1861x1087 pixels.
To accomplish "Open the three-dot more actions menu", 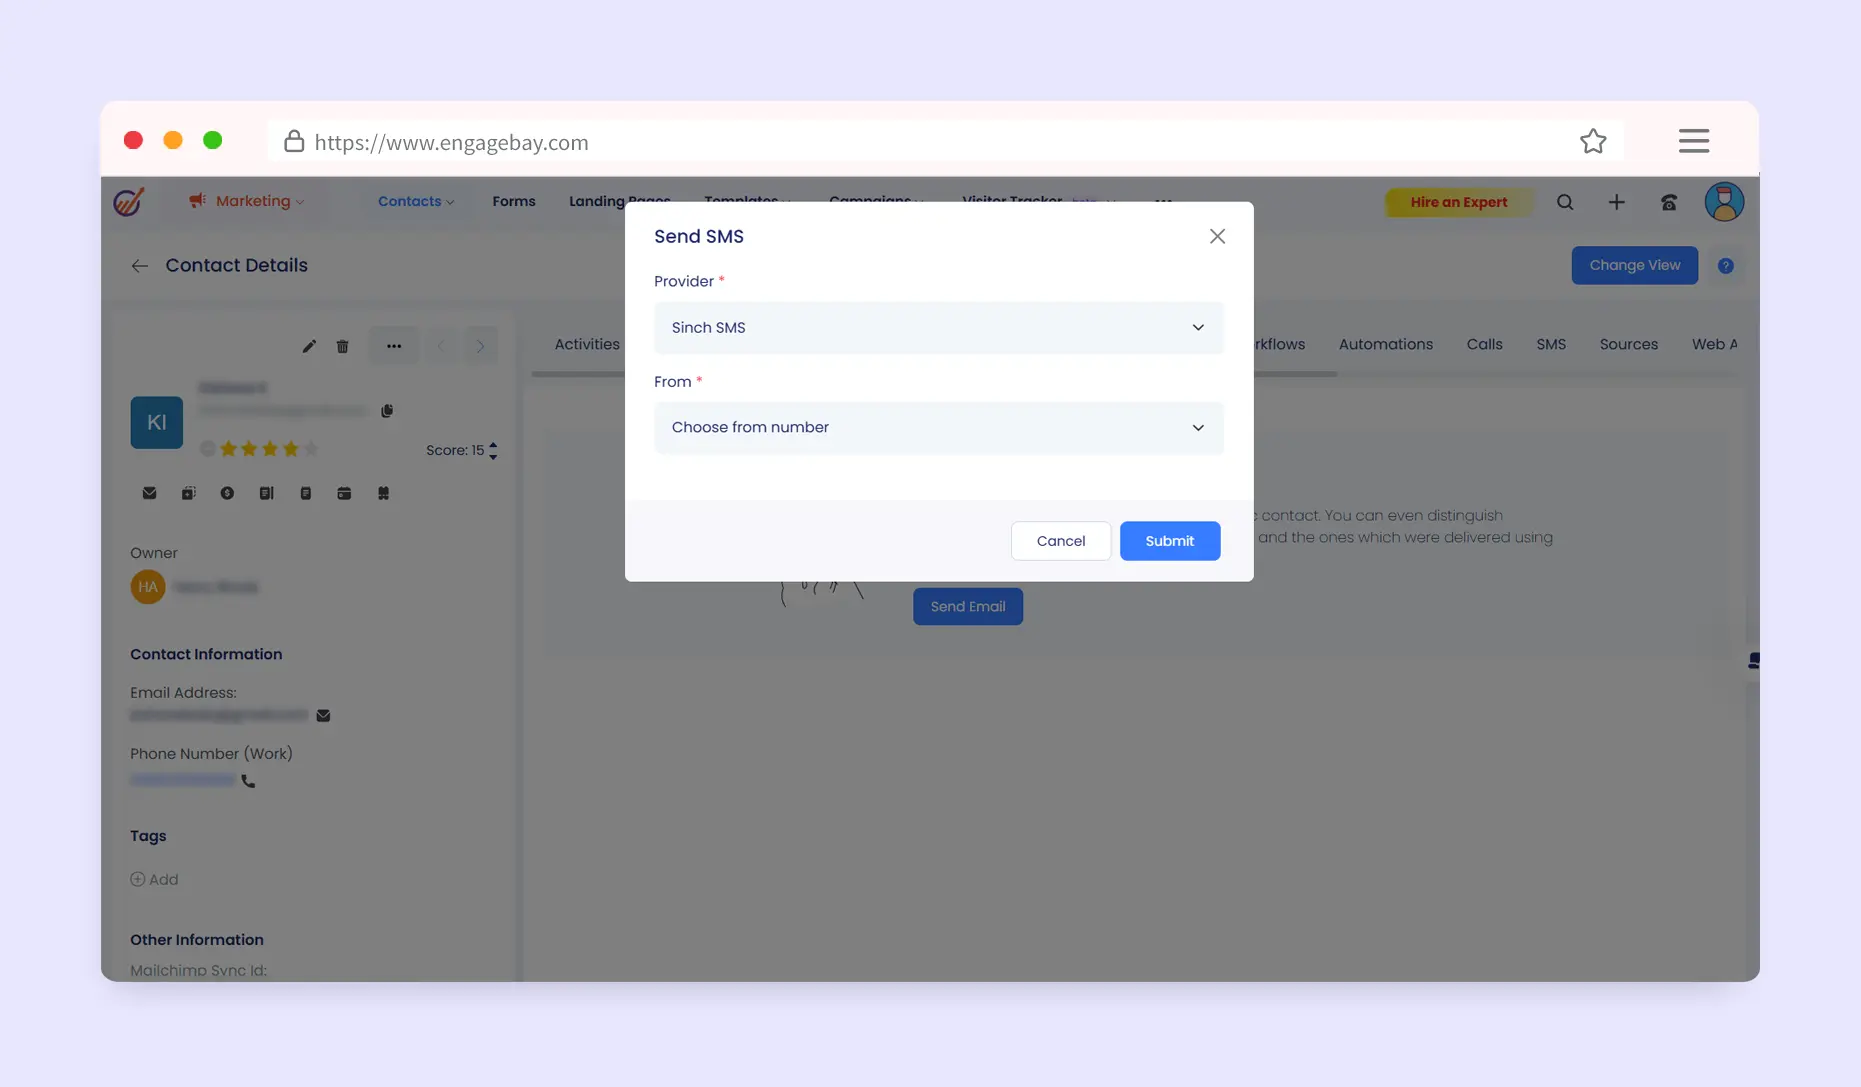I will coord(394,346).
